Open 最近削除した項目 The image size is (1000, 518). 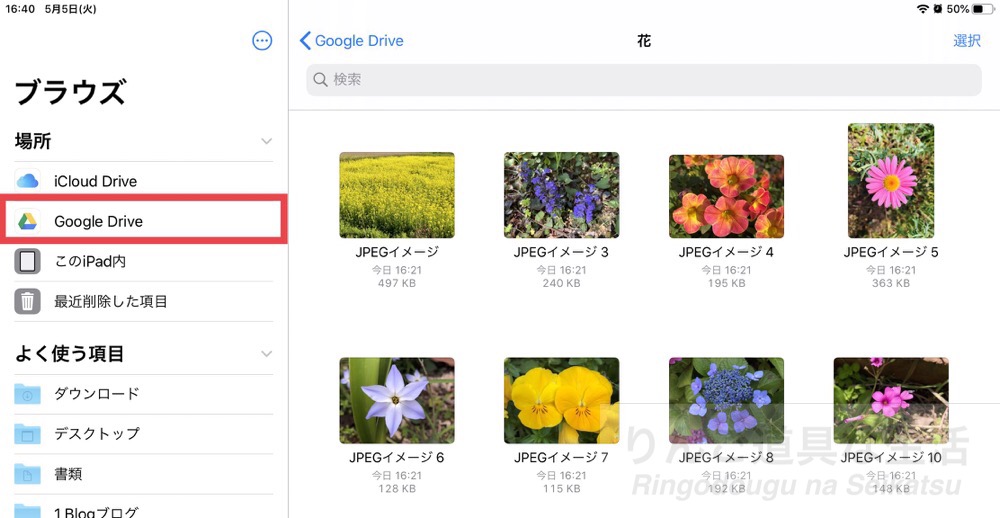coord(143,302)
